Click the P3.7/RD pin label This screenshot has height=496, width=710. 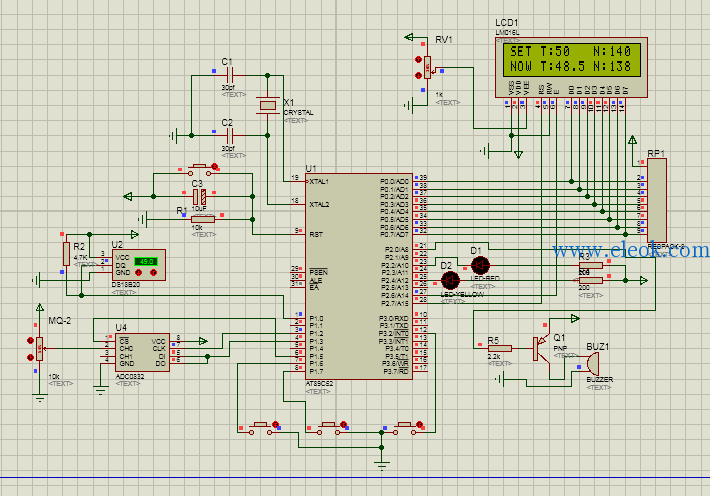pyautogui.click(x=396, y=371)
